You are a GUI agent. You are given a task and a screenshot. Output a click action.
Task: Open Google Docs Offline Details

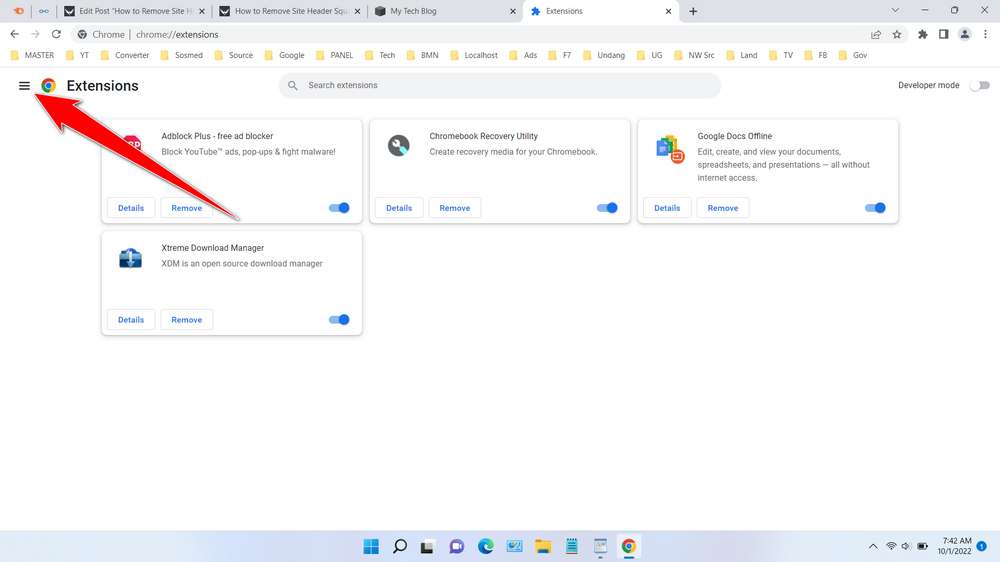click(667, 208)
